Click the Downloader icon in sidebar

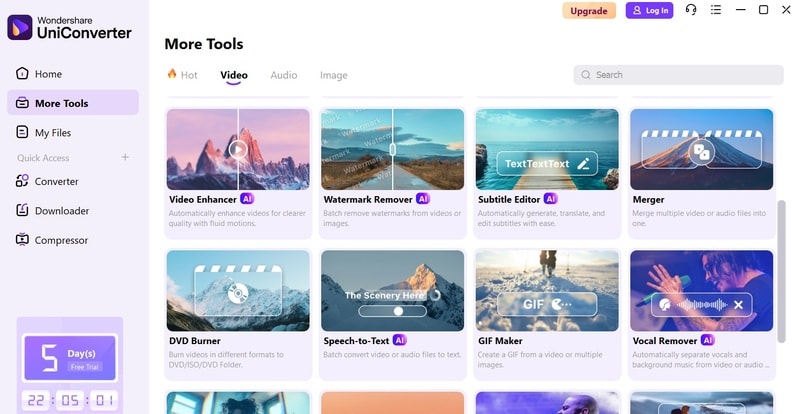(22, 210)
